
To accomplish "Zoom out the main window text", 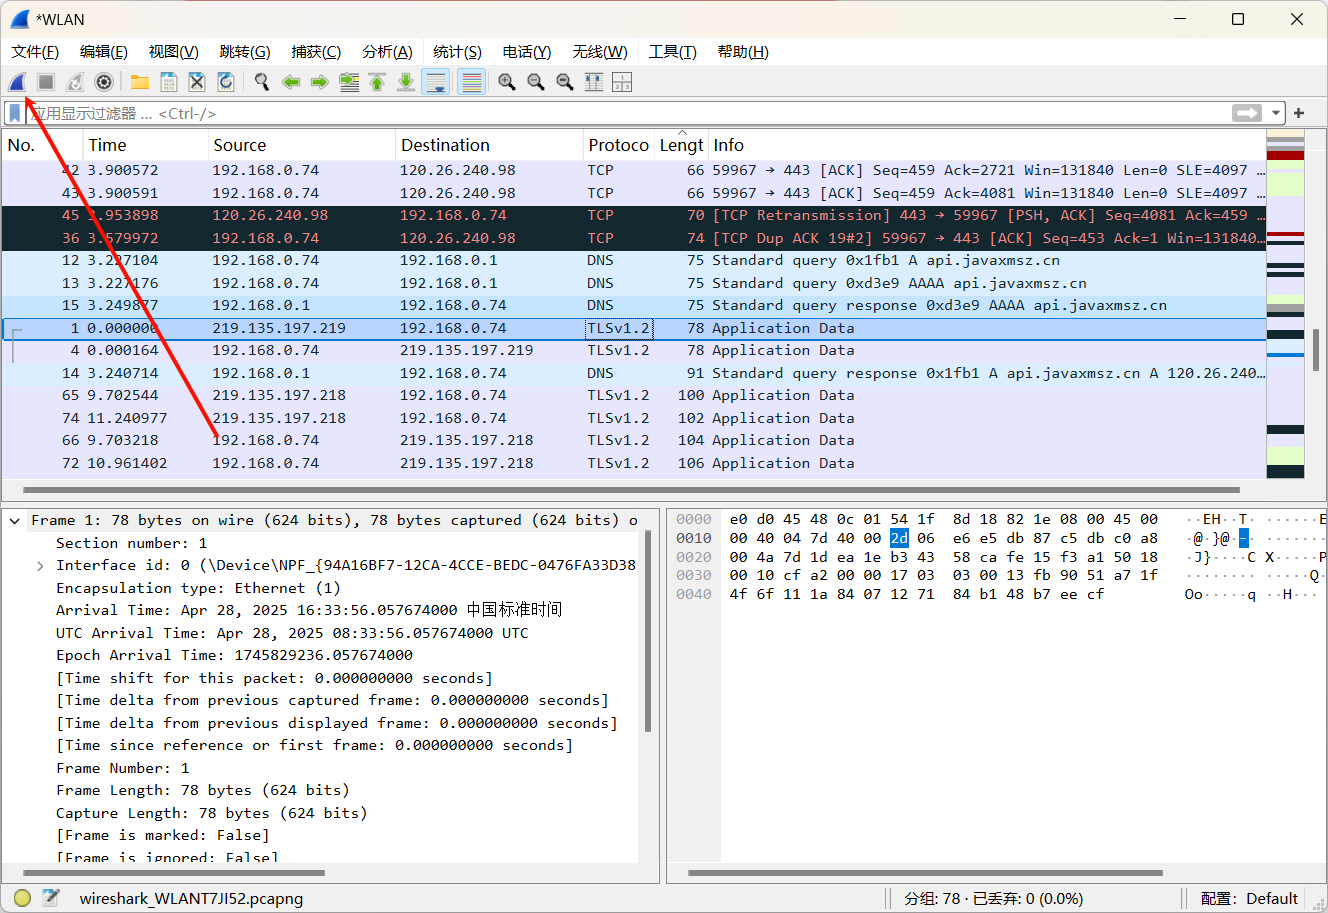I will click(536, 82).
